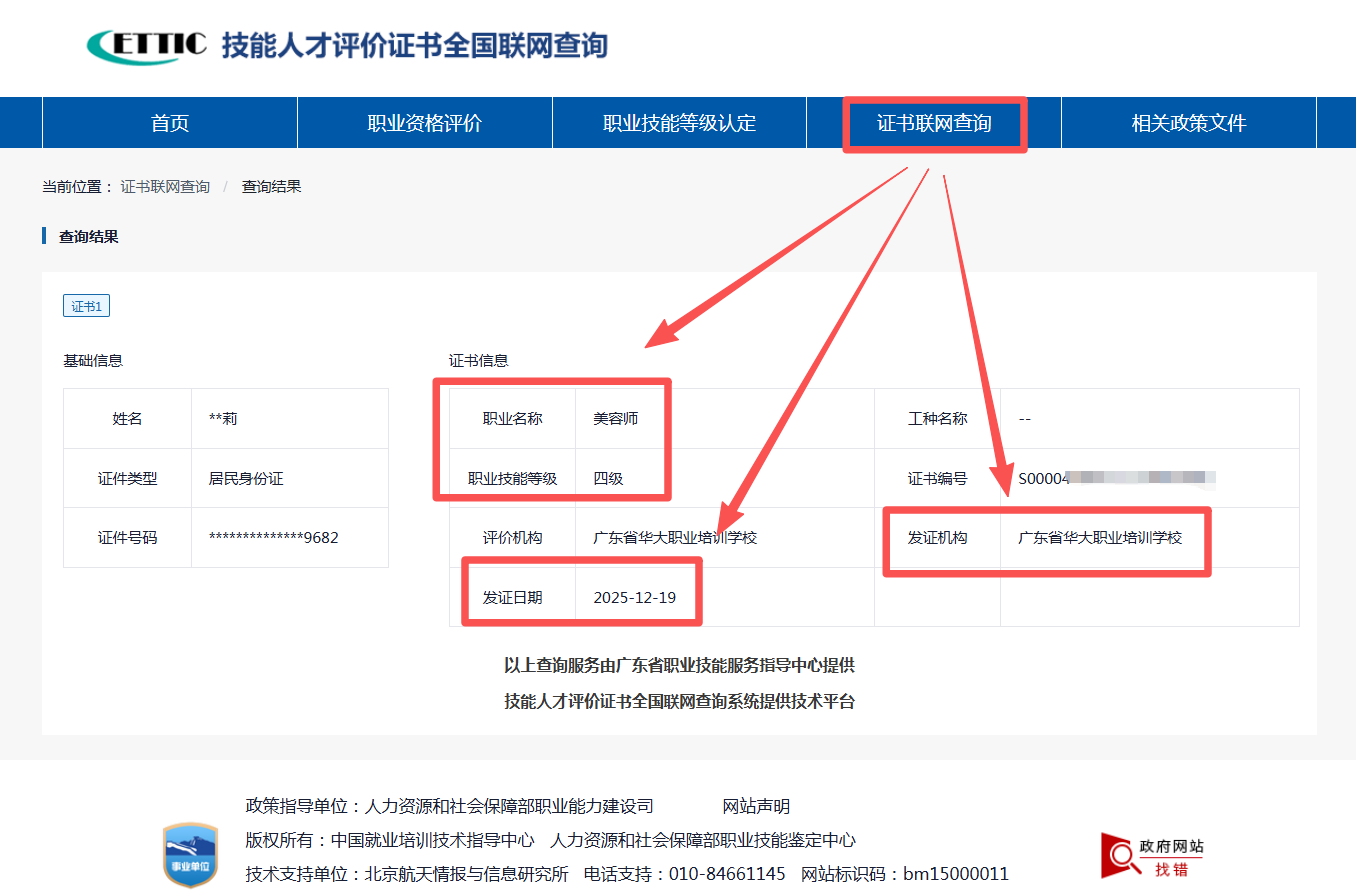
Task: Click the issue date value 2025-12-19
Action: pos(634,598)
